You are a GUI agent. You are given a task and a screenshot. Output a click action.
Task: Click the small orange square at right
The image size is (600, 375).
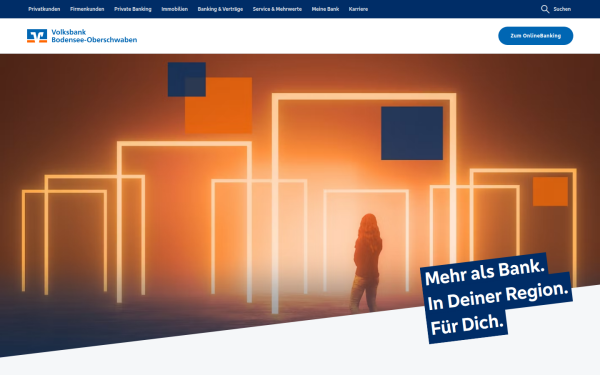550,191
